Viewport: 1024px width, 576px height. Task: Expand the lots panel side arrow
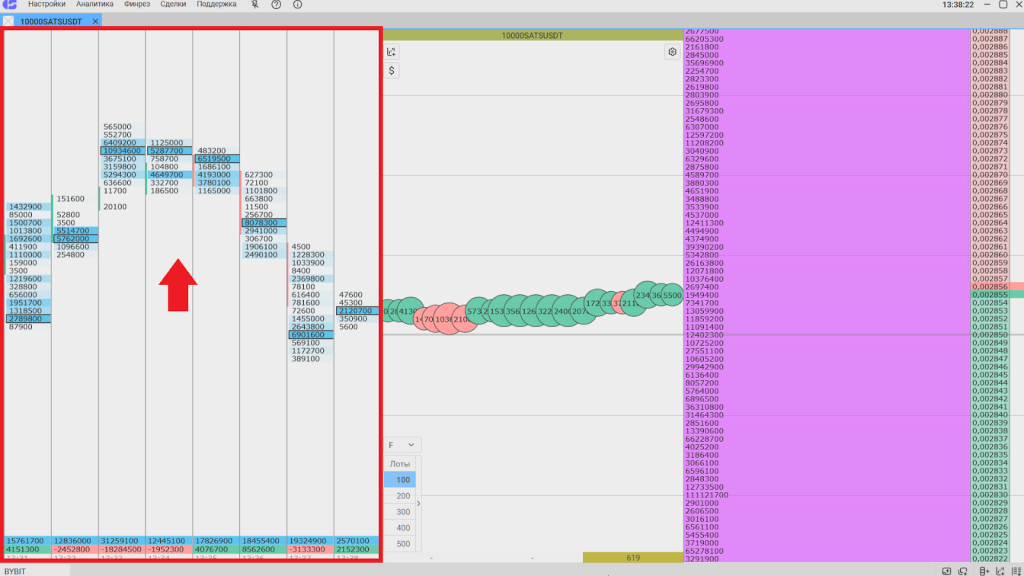tap(419, 503)
